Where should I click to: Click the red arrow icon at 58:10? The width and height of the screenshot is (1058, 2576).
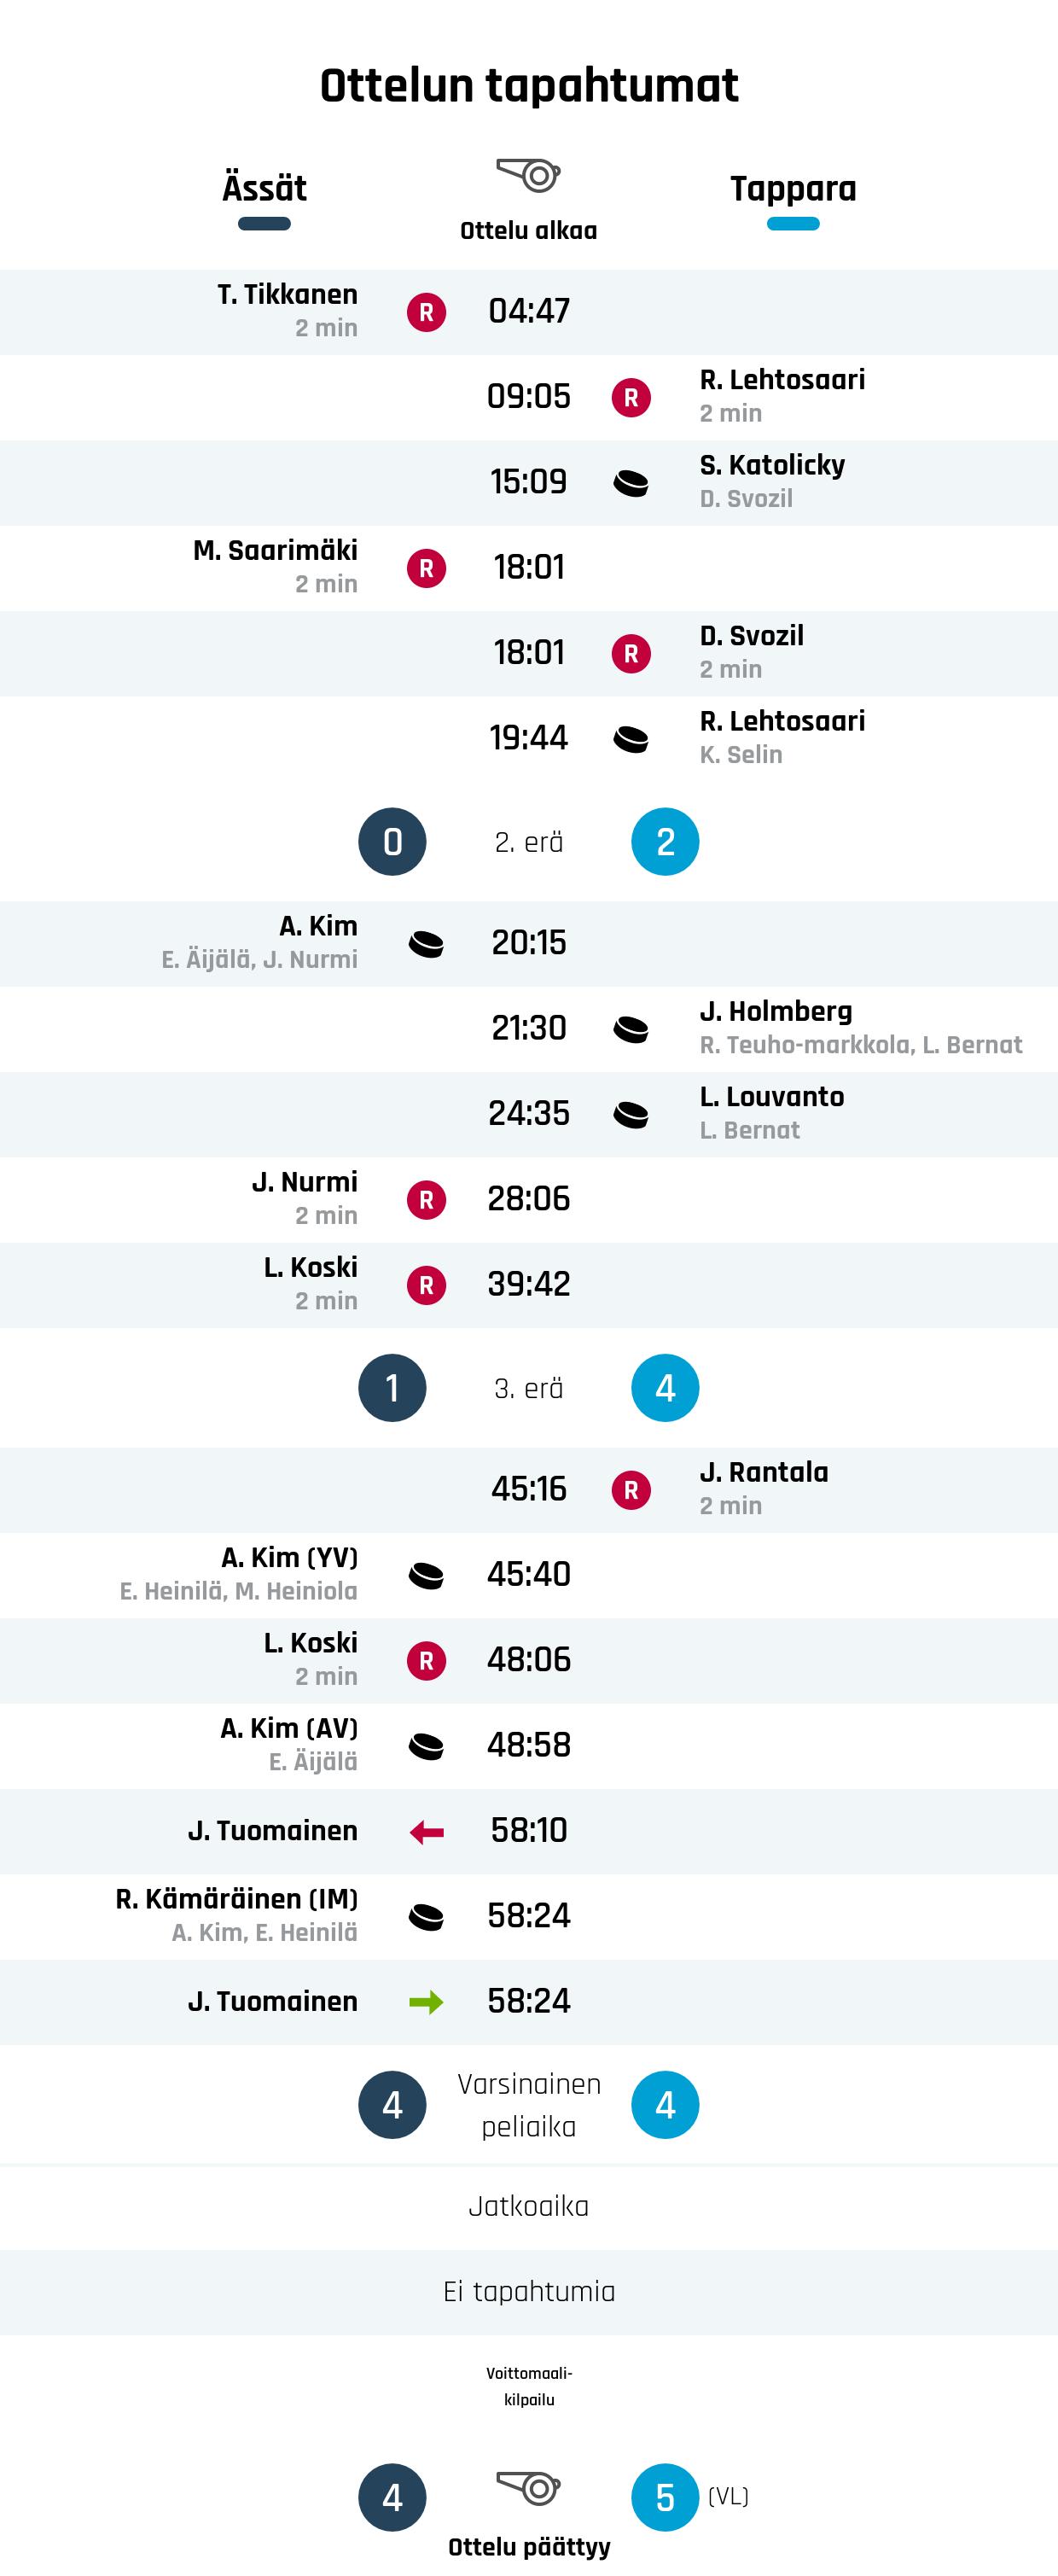pos(426,1832)
